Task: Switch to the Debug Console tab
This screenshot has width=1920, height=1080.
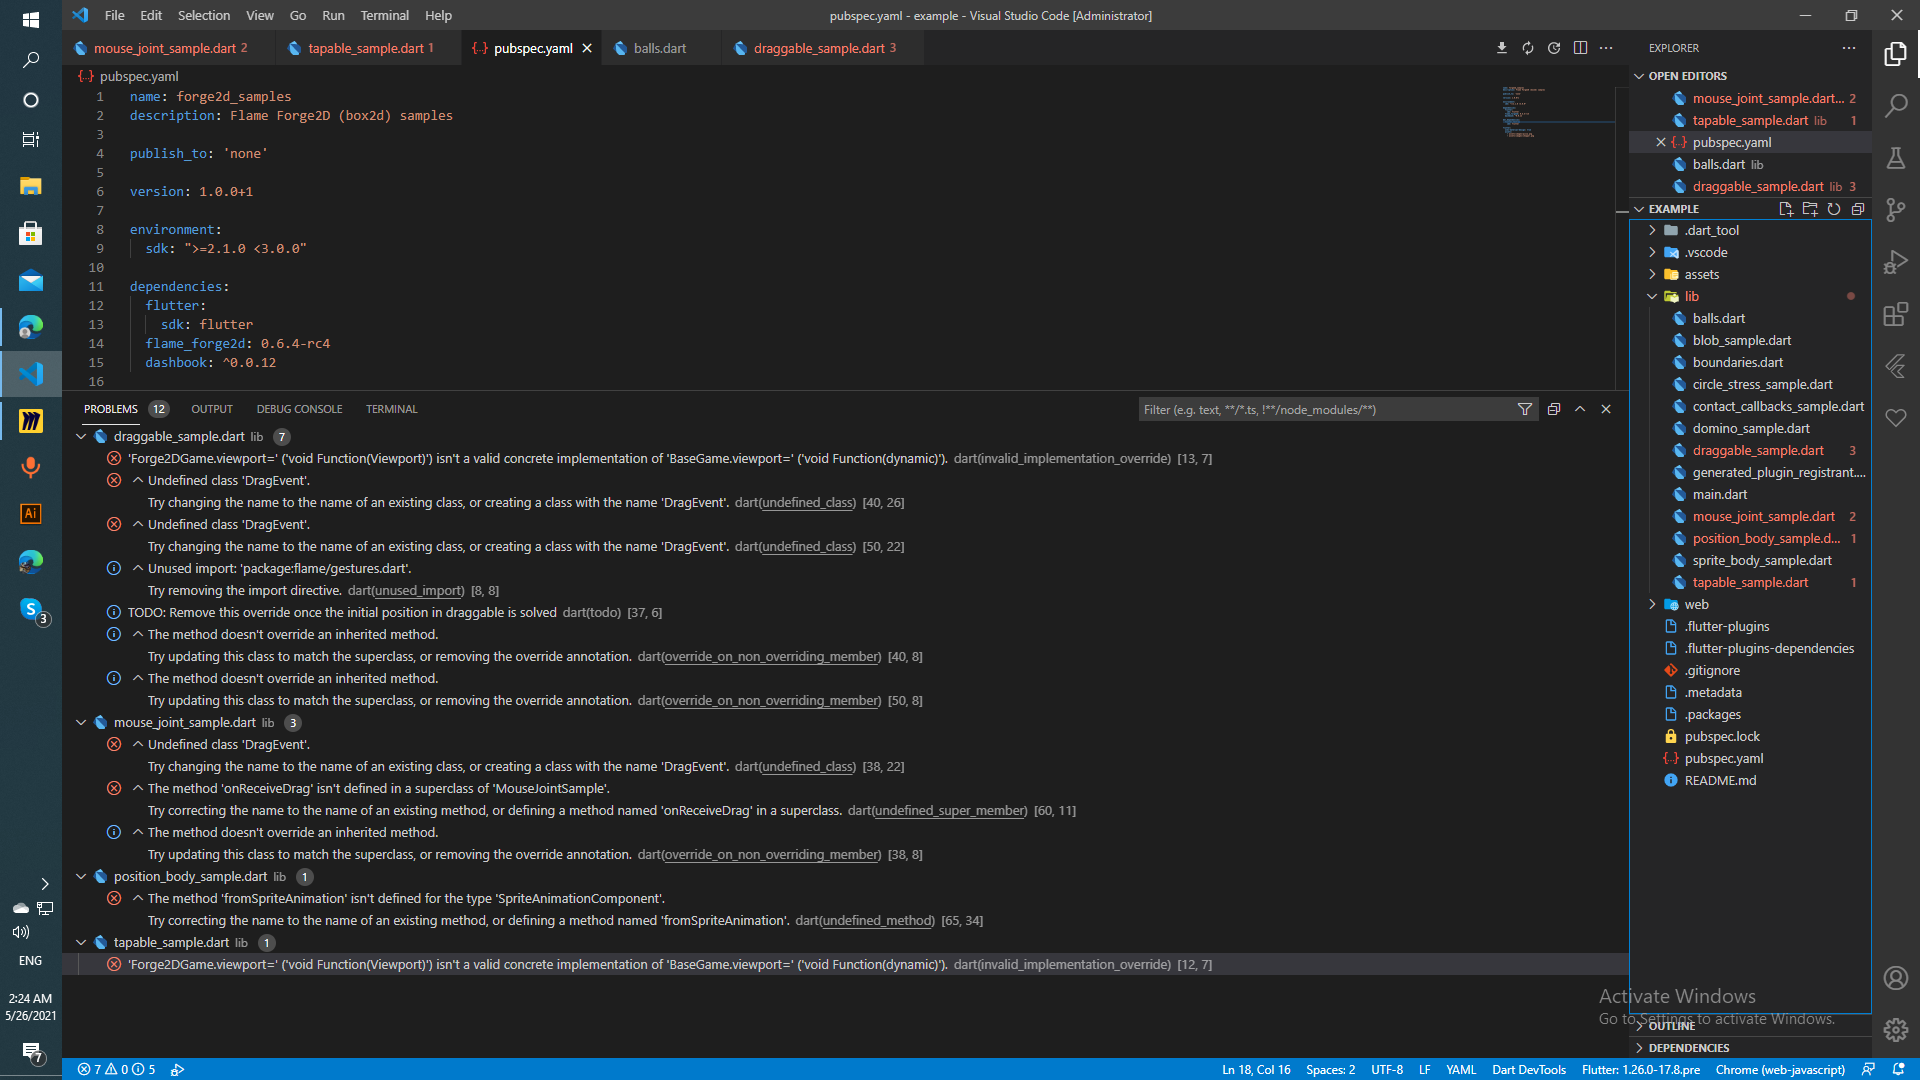Action: [x=299, y=409]
